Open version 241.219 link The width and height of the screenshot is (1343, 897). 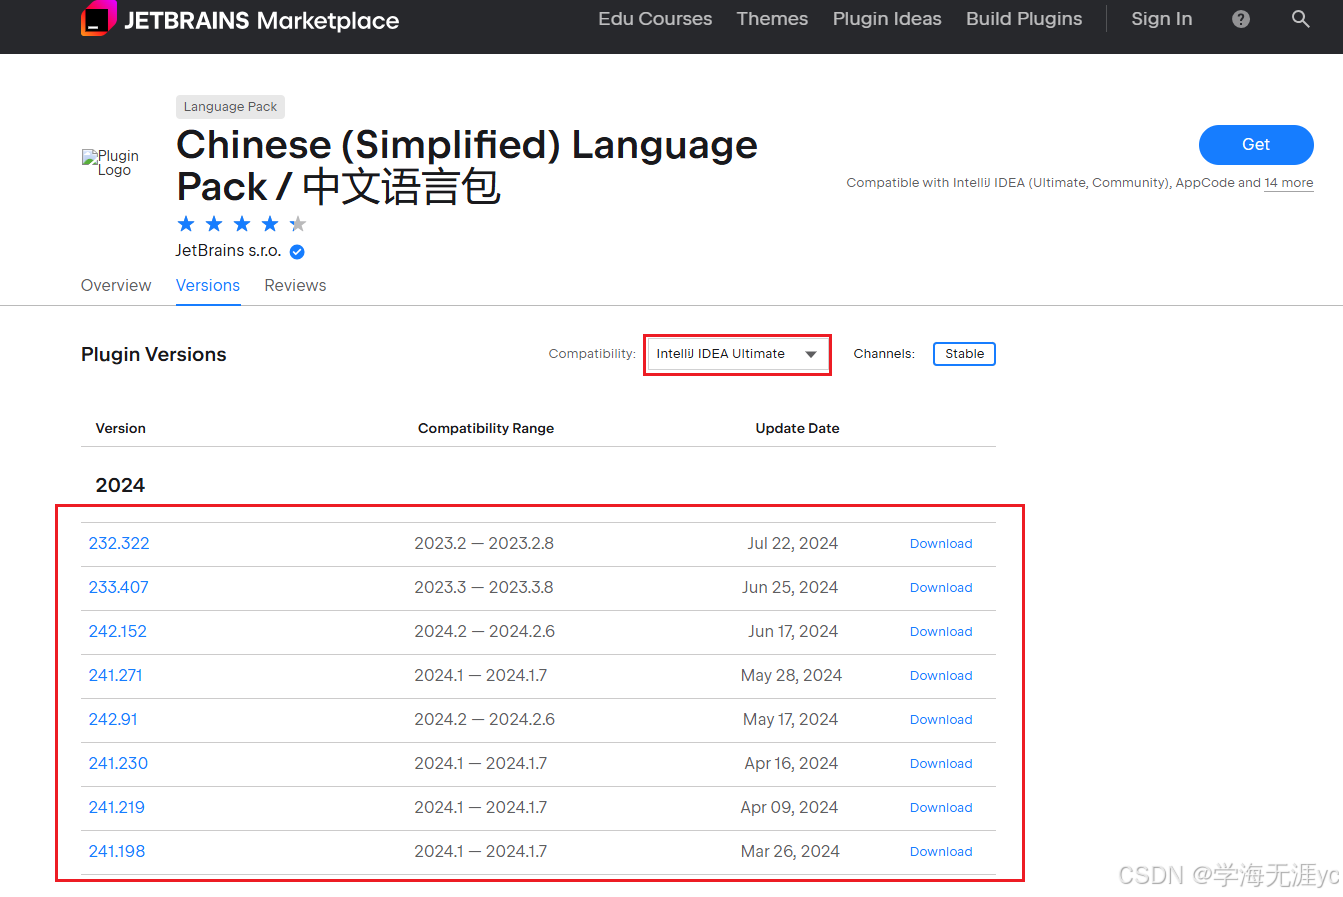116,808
